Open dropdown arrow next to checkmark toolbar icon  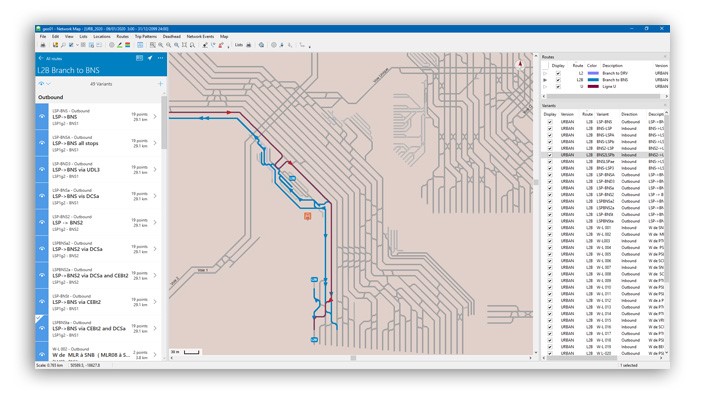pos(77,45)
